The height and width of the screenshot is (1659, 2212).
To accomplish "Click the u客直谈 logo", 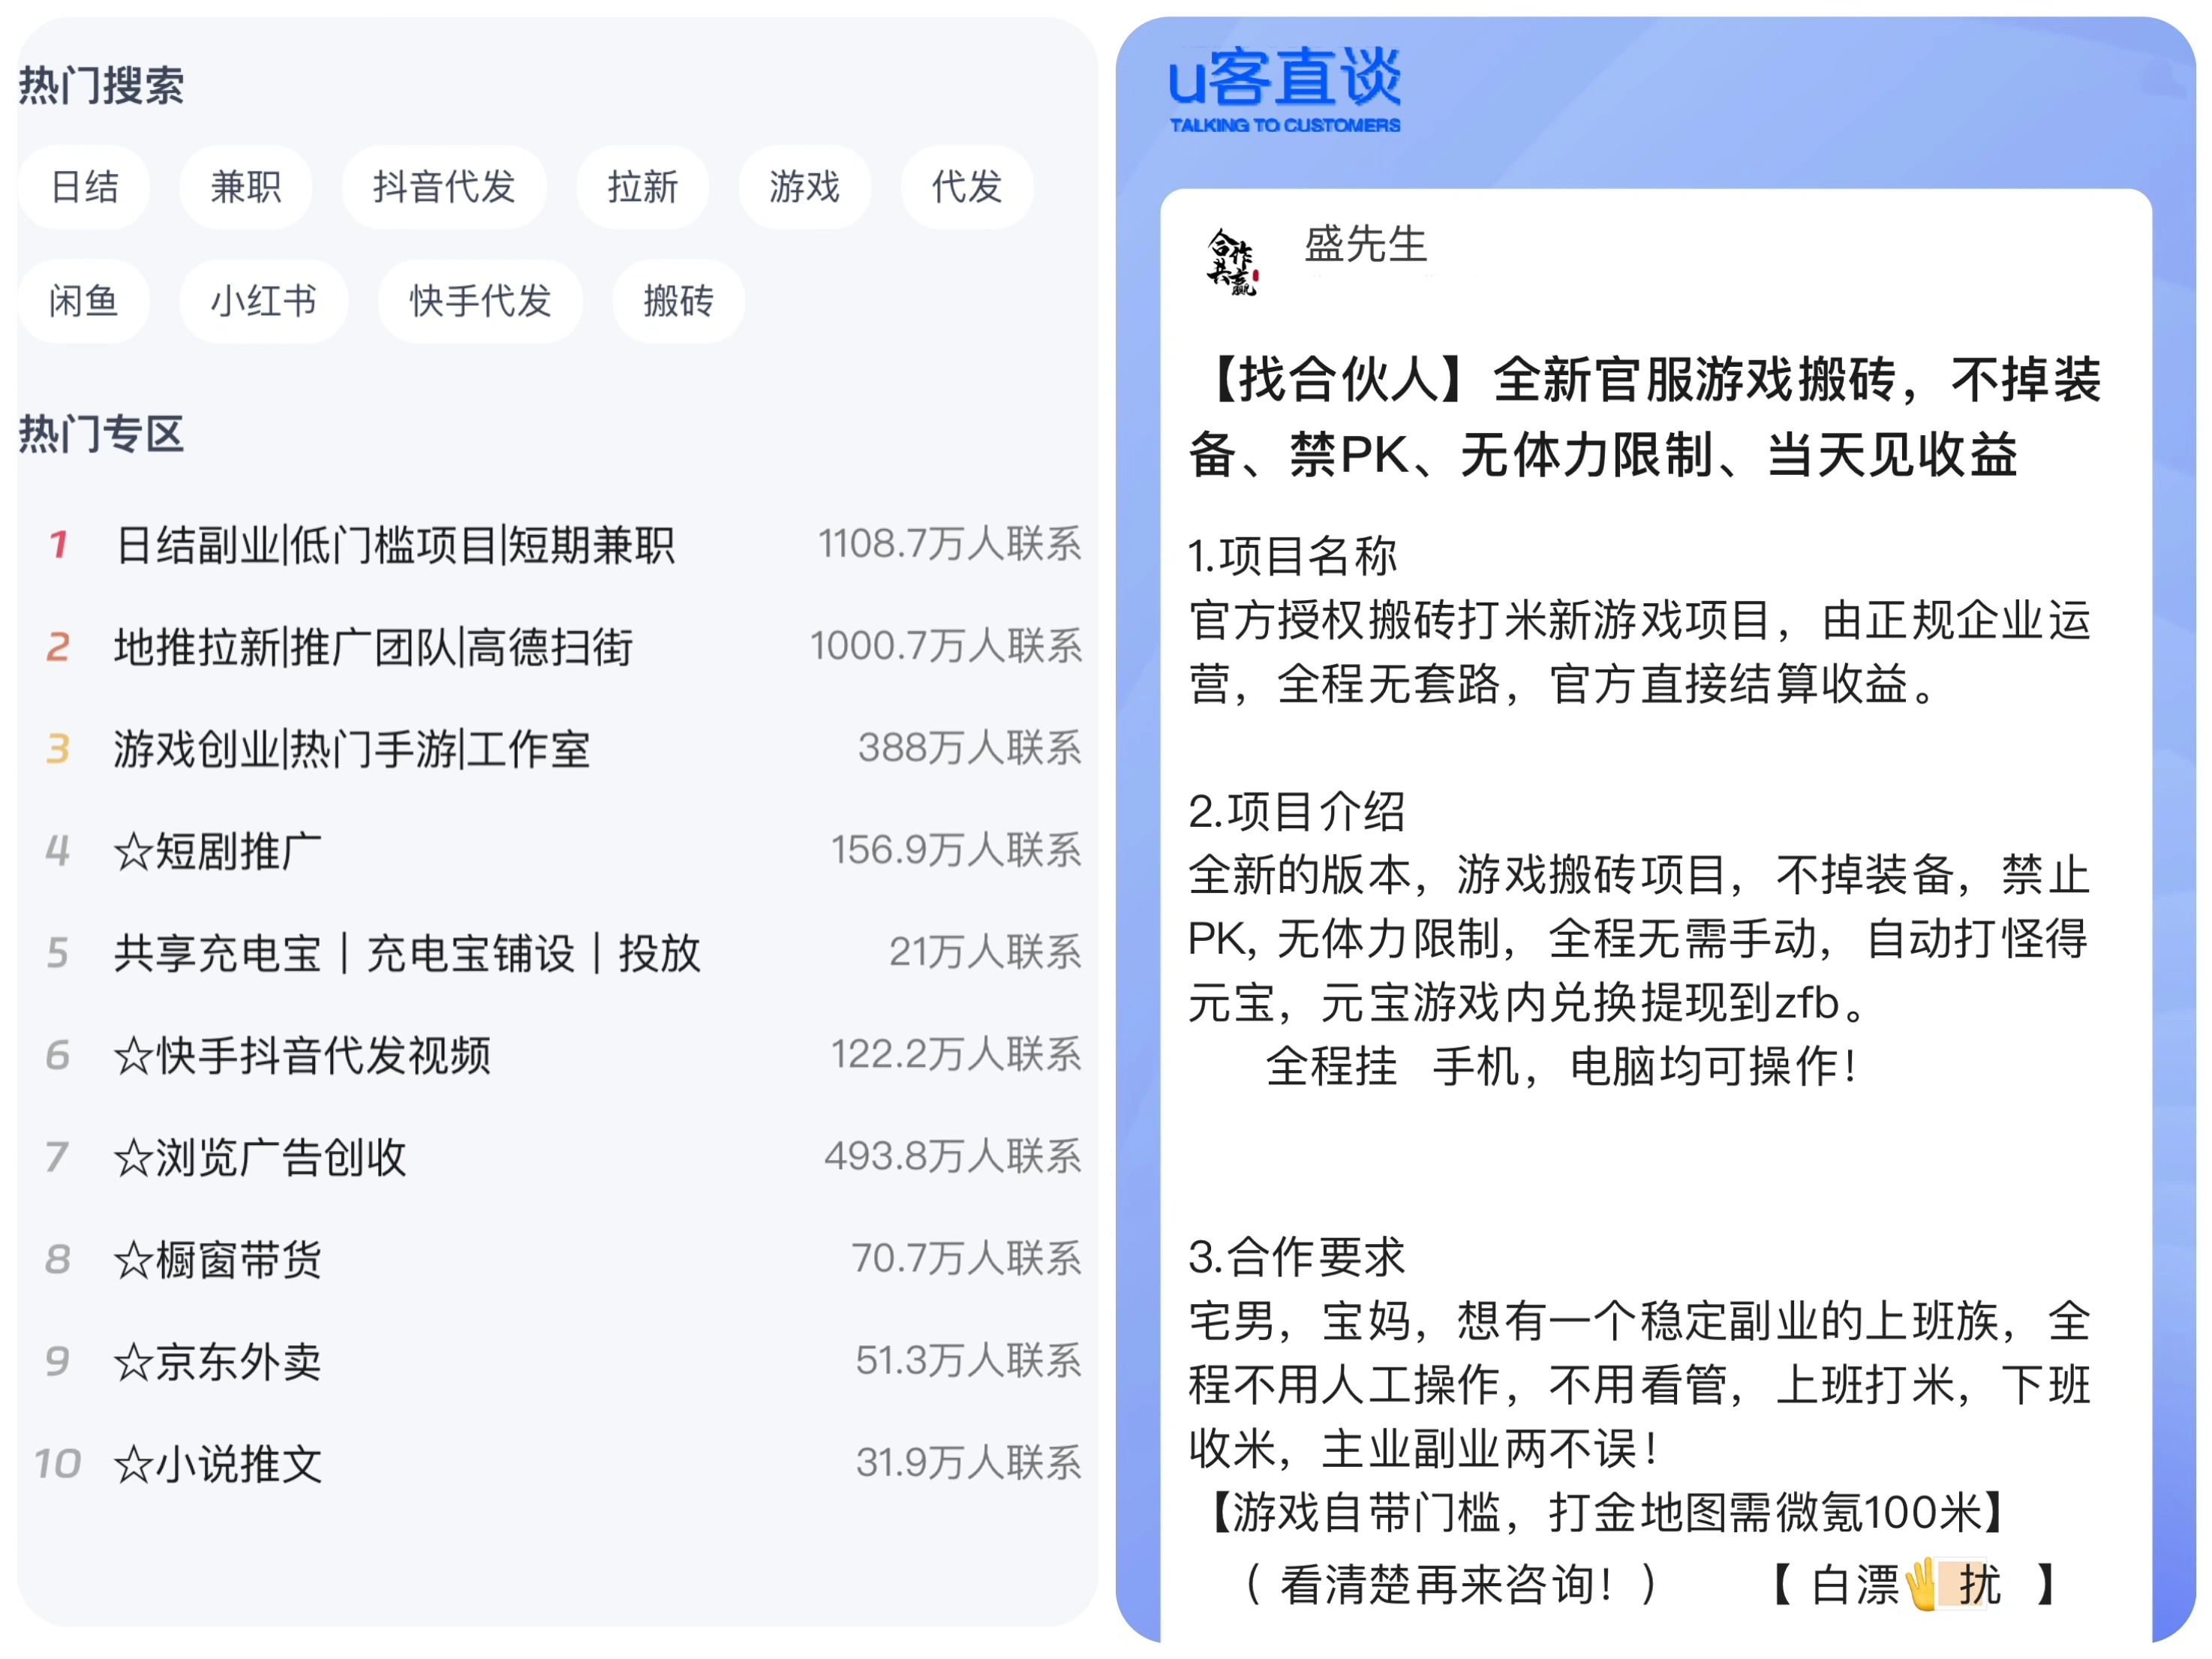I will click(x=1285, y=90).
